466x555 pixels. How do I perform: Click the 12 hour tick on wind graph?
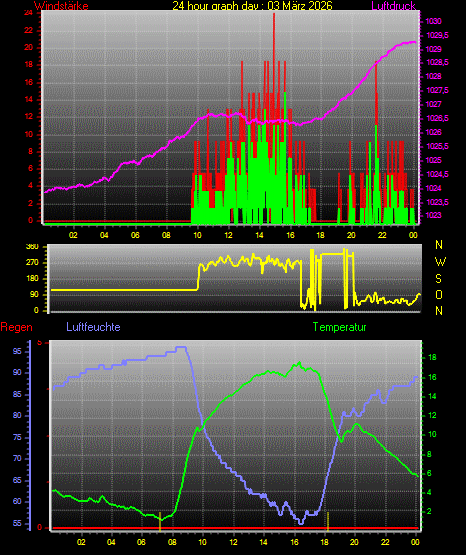(x=228, y=235)
